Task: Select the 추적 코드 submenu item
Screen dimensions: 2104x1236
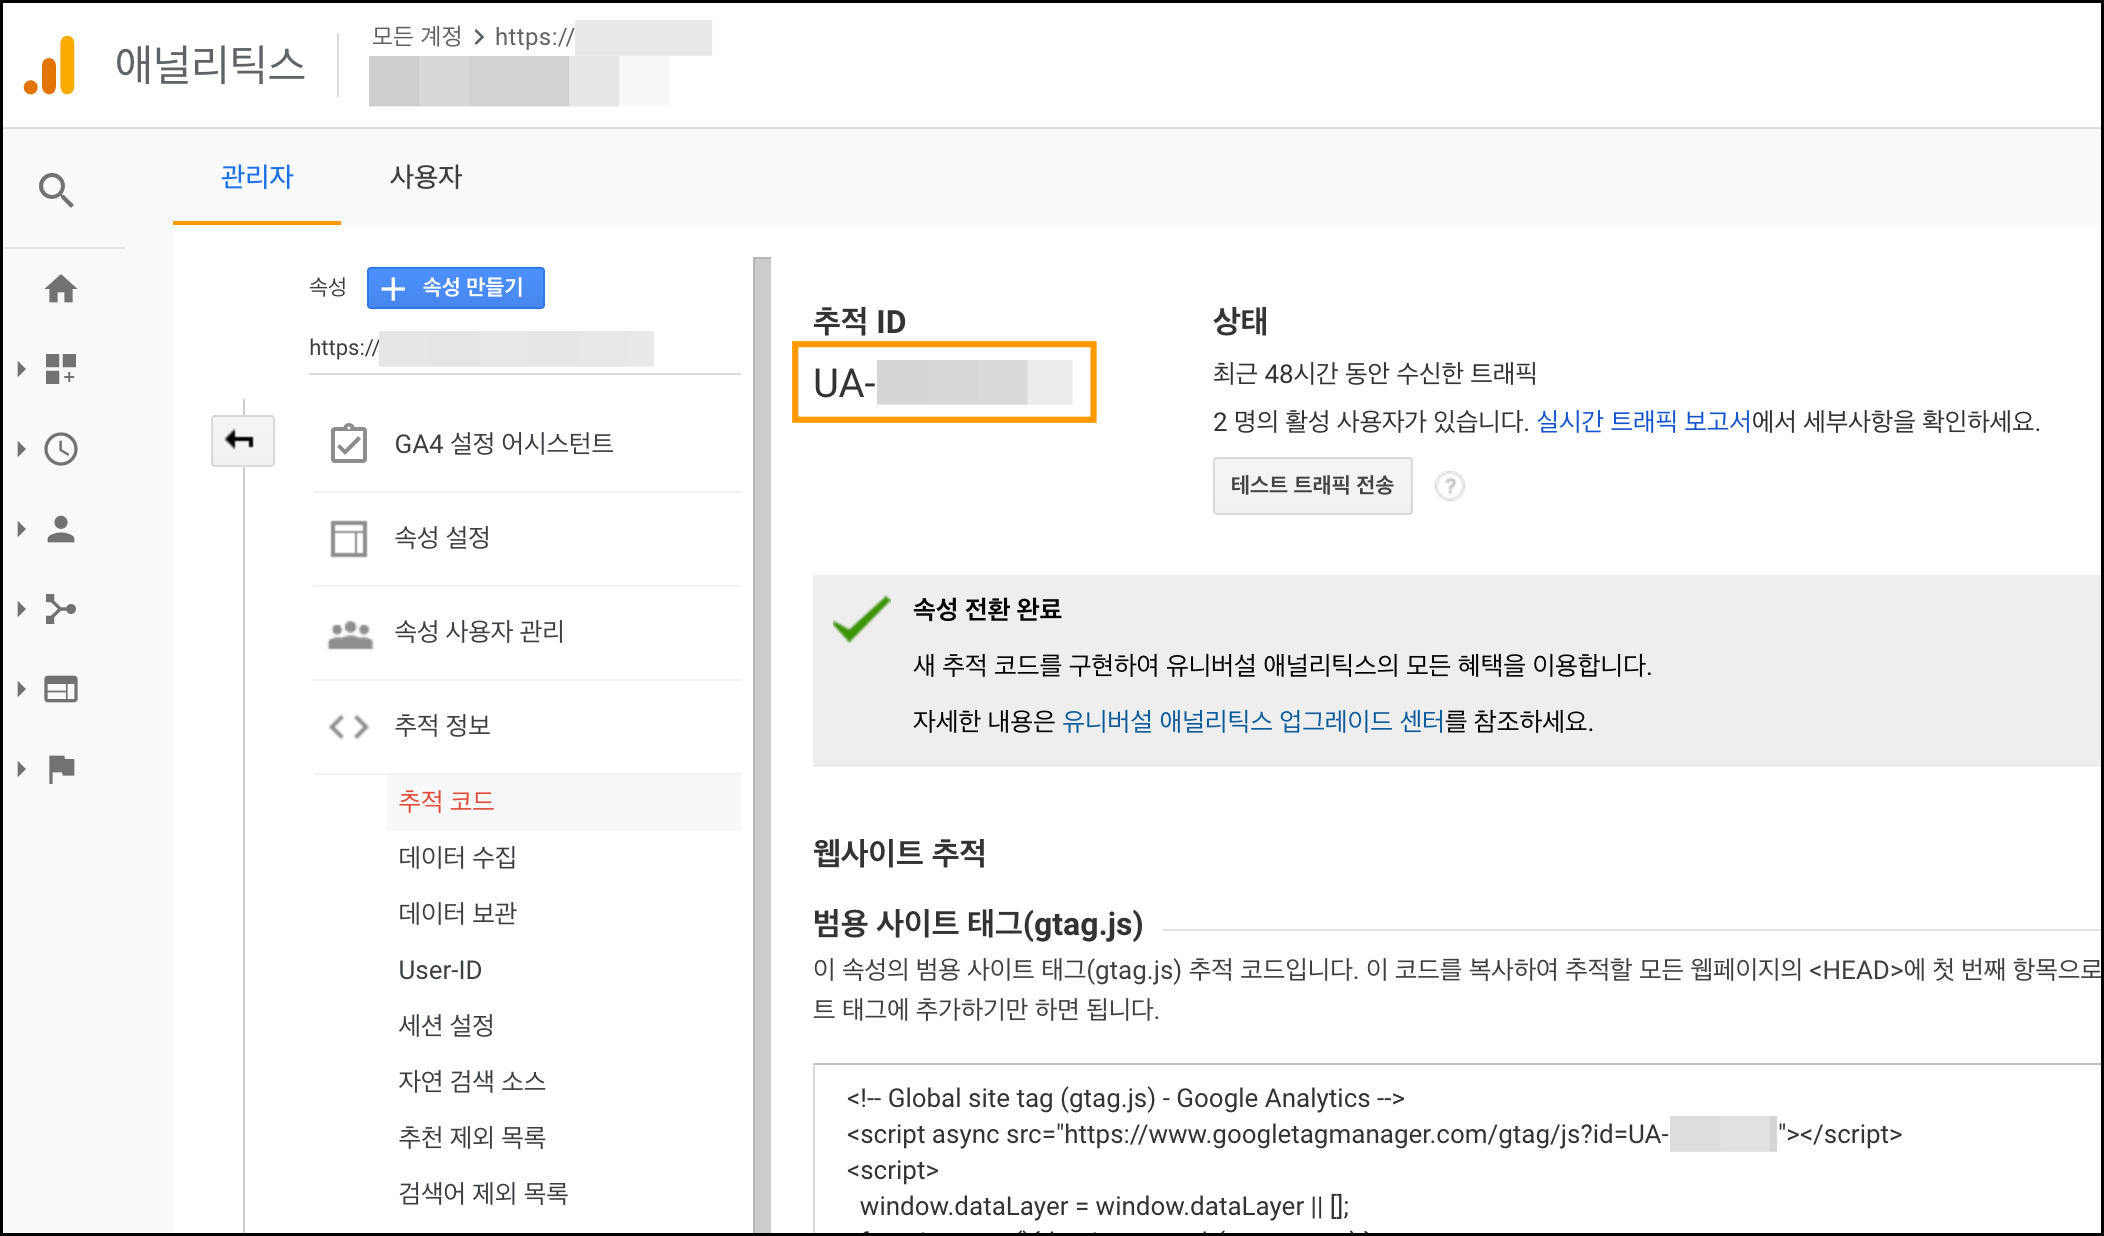Action: click(564, 801)
